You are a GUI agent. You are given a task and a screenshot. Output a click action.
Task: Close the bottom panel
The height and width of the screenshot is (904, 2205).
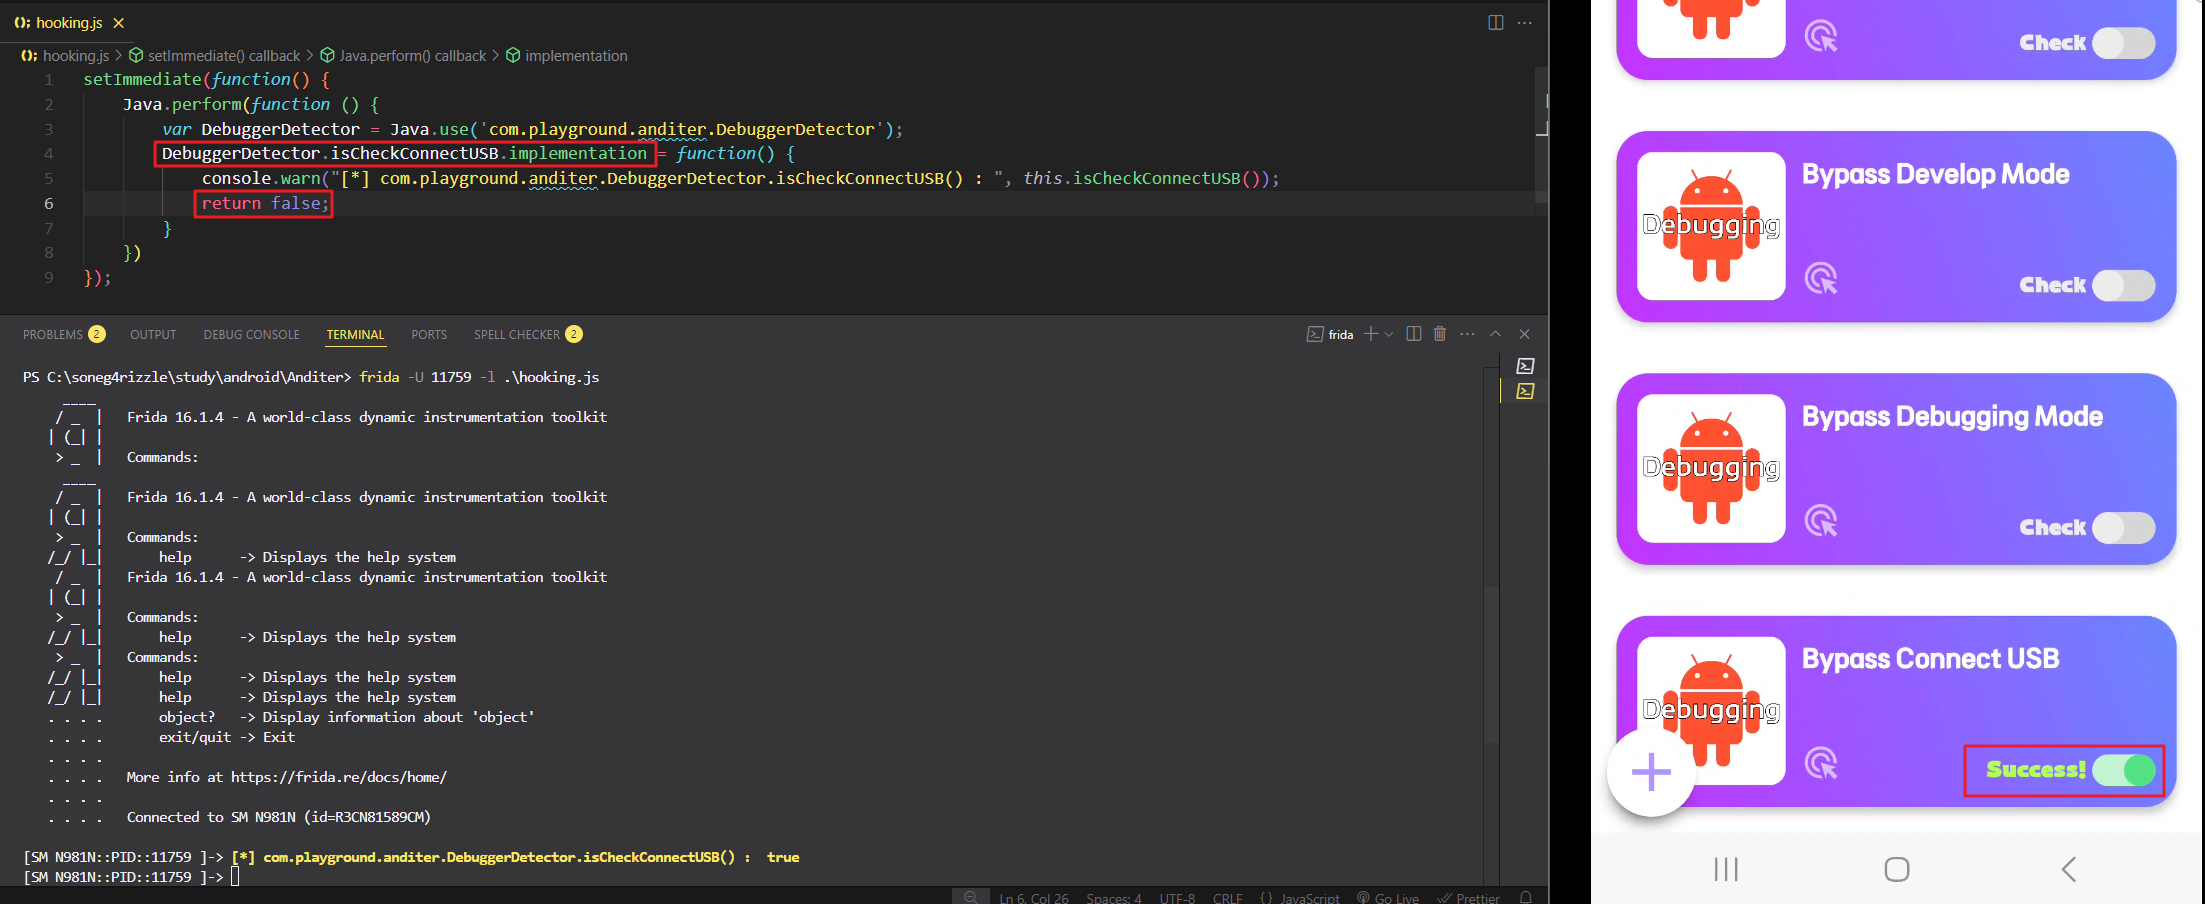point(1525,334)
